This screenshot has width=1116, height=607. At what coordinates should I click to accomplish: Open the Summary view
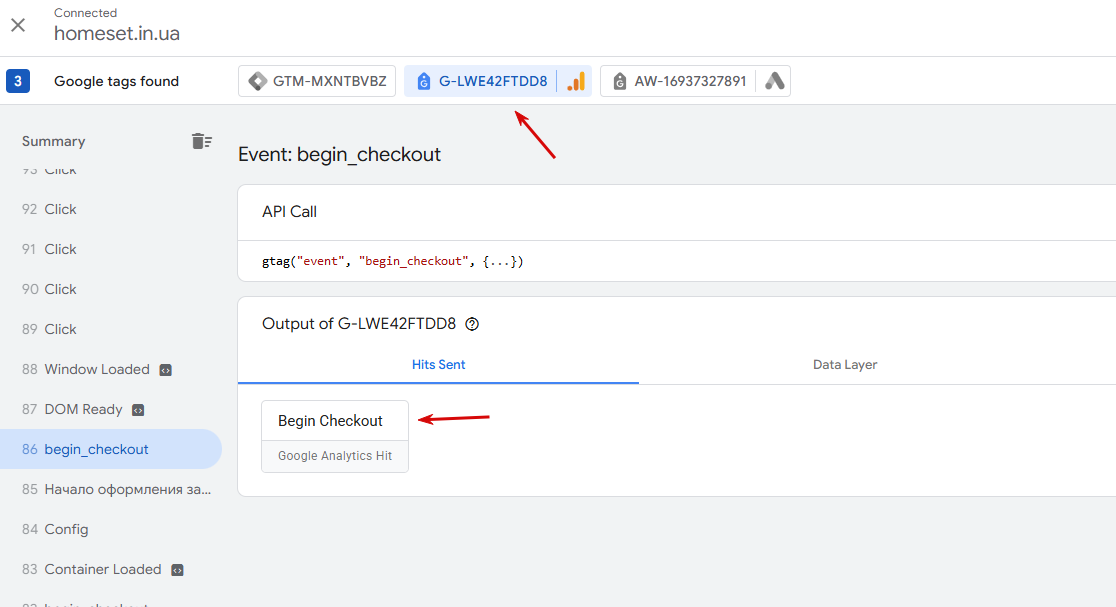tap(53, 141)
